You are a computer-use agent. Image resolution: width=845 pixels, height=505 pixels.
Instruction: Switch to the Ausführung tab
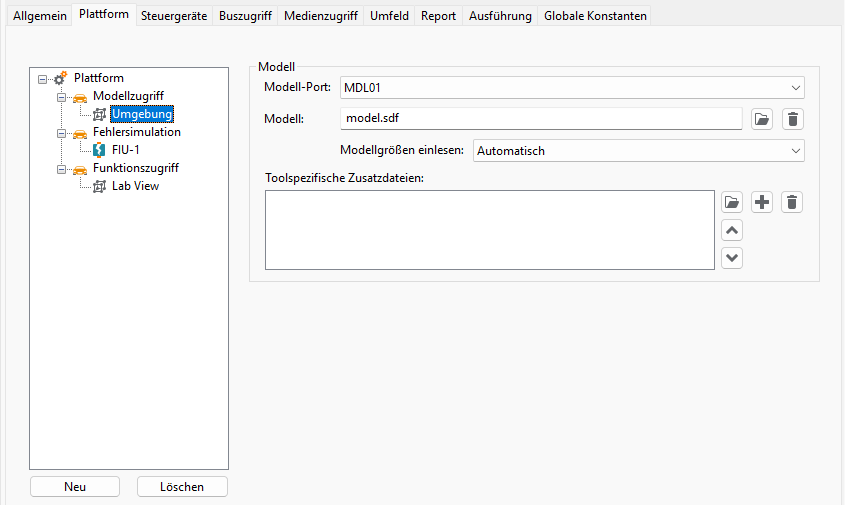click(x=500, y=16)
